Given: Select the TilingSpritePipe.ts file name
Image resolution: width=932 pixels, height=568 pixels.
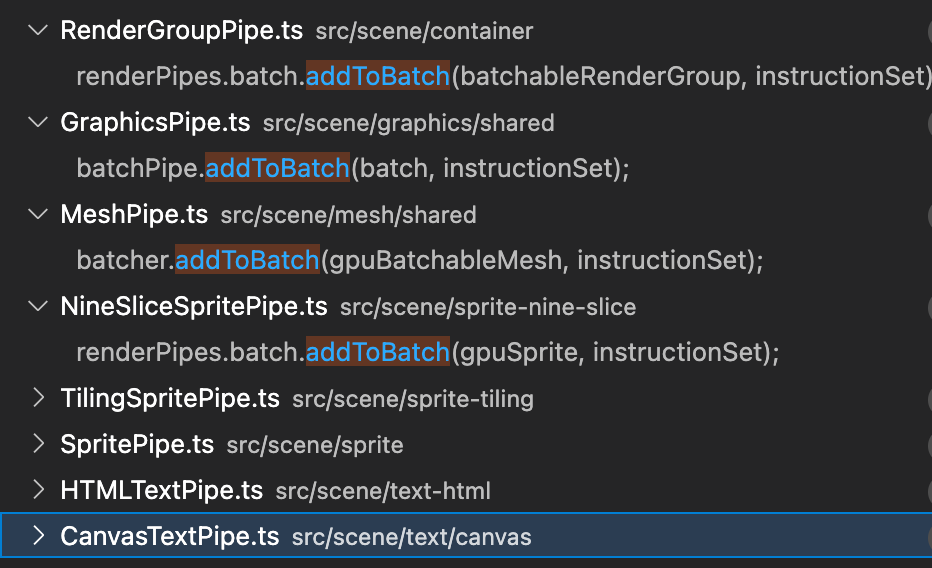Looking at the screenshot, I should click(170, 399).
